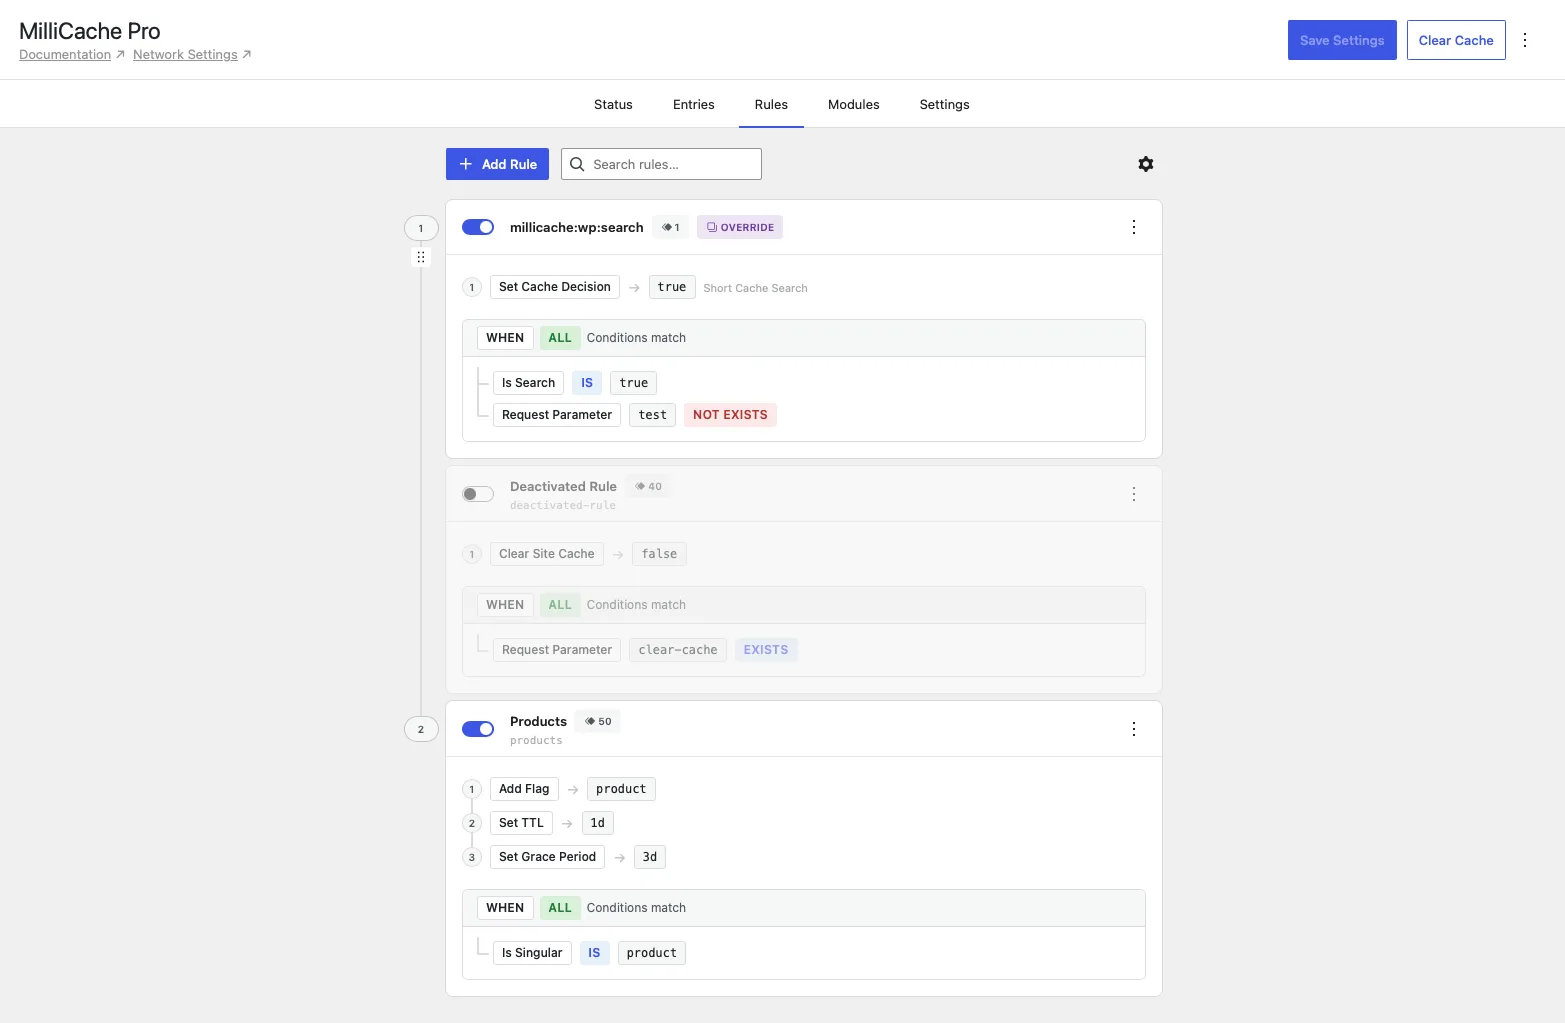The width and height of the screenshot is (1565, 1023).
Task: Disable the millicache:wp:search rule toggle
Action: pyautogui.click(x=478, y=227)
